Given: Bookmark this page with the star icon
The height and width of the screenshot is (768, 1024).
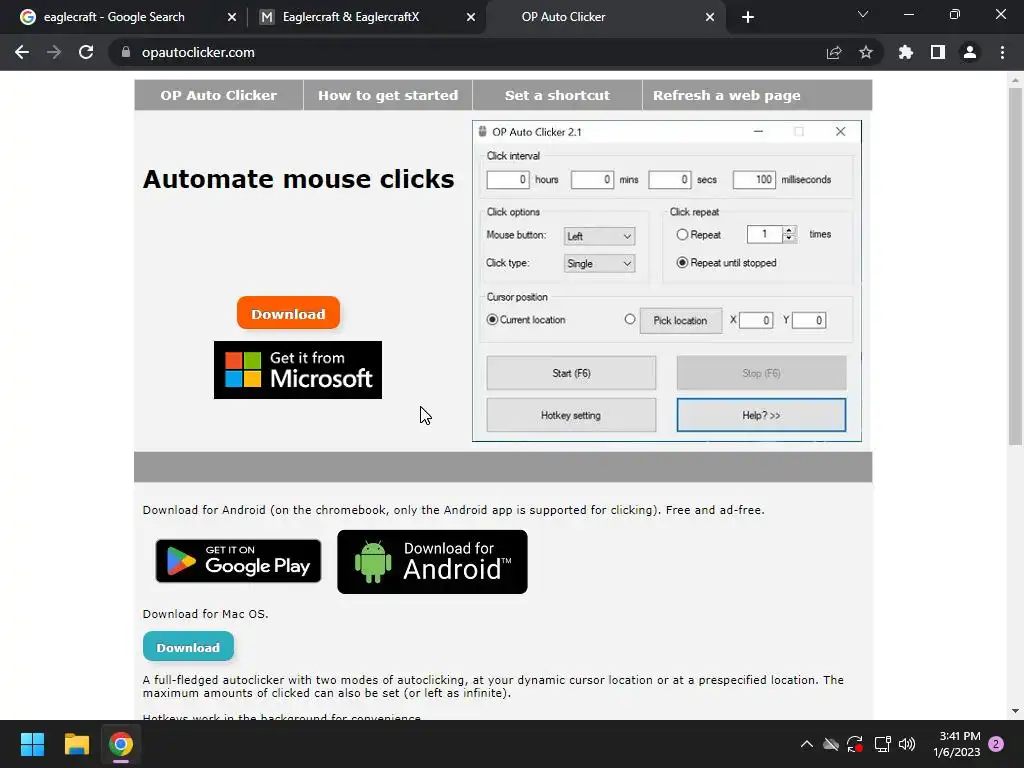Looking at the screenshot, I should 866,52.
